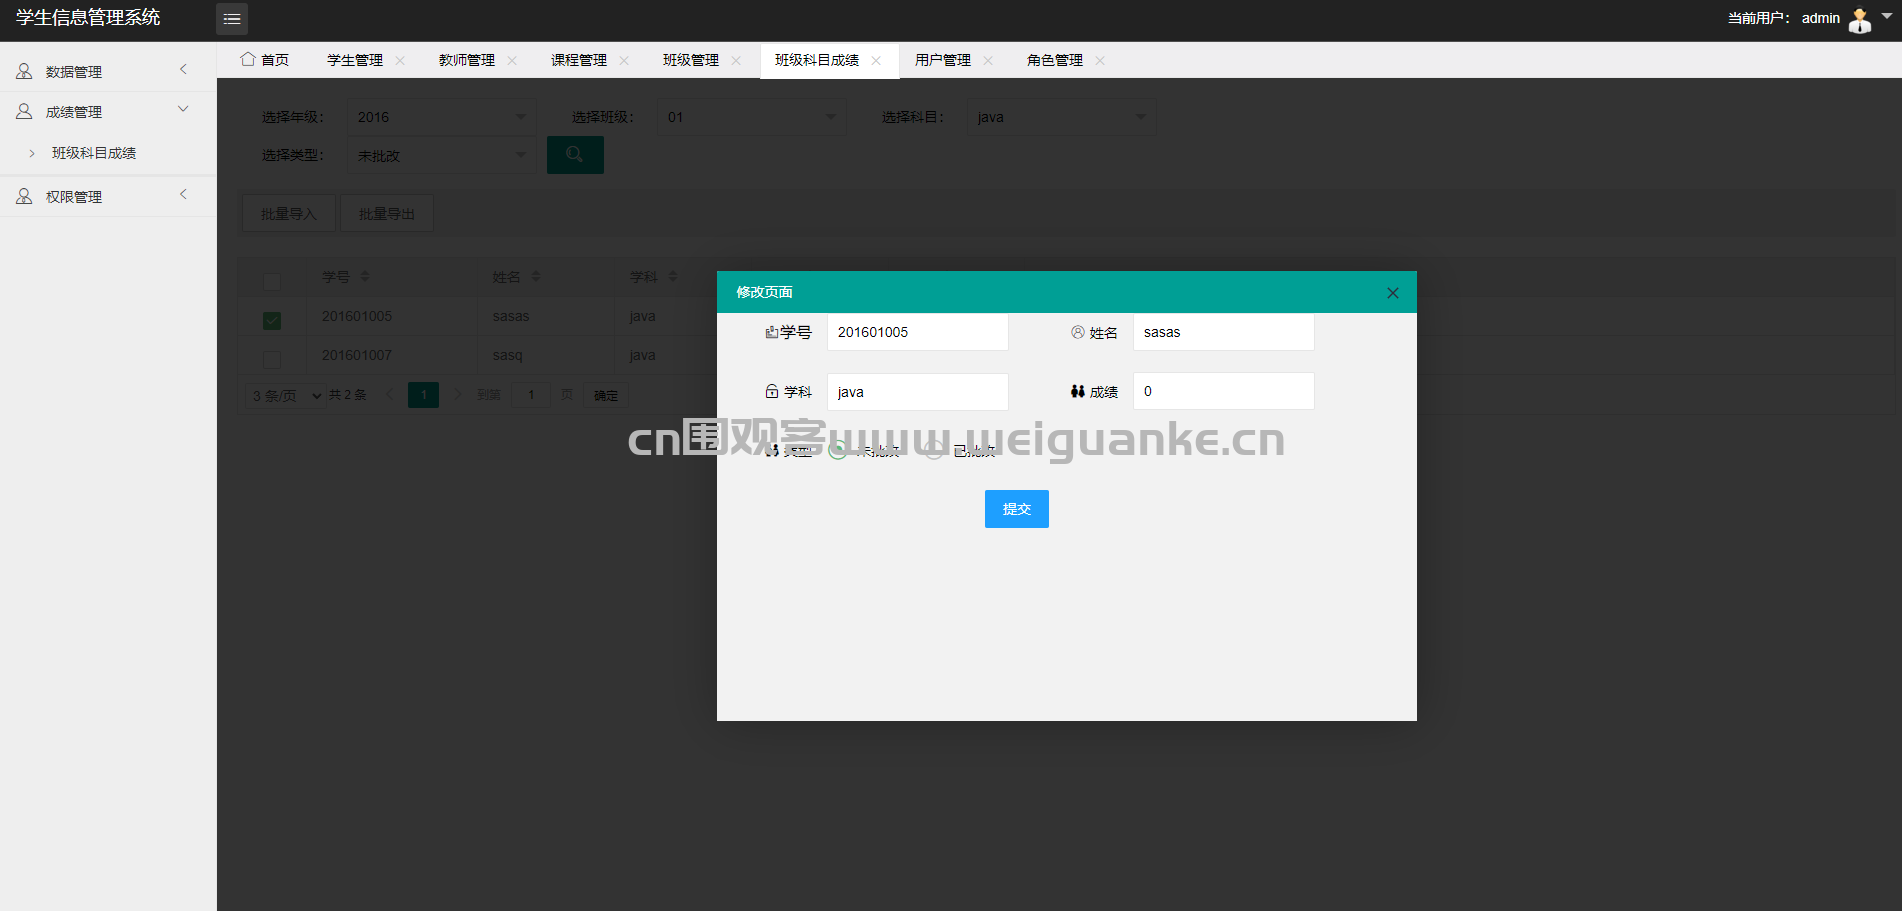Open 班级科目成绩 in the sidebar
This screenshot has width=1902, height=911.
pyautogui.click(x=94, y=153)
